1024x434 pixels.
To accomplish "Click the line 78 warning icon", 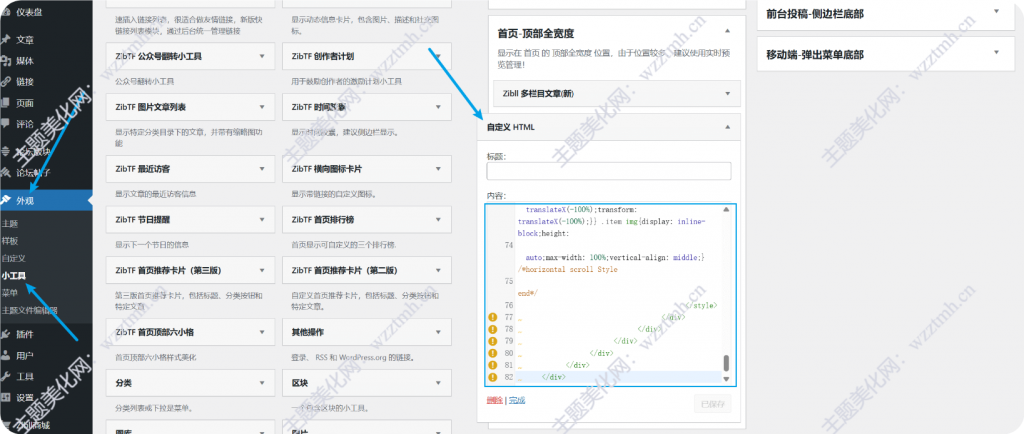I will pyautogui.click(x=493, y=329).
